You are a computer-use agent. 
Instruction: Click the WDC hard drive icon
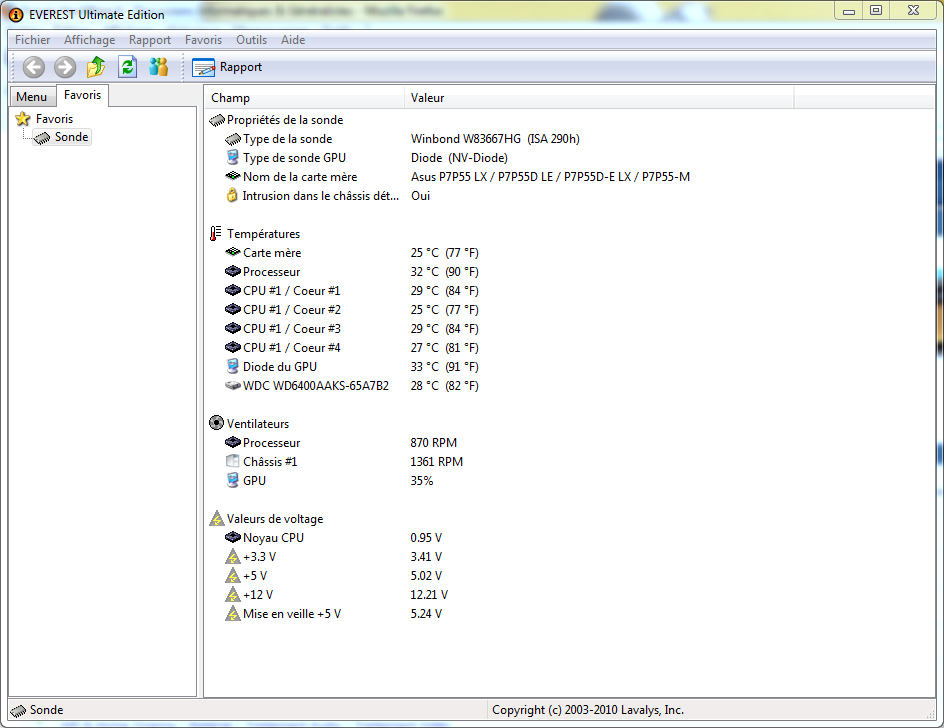click(233, 385)
